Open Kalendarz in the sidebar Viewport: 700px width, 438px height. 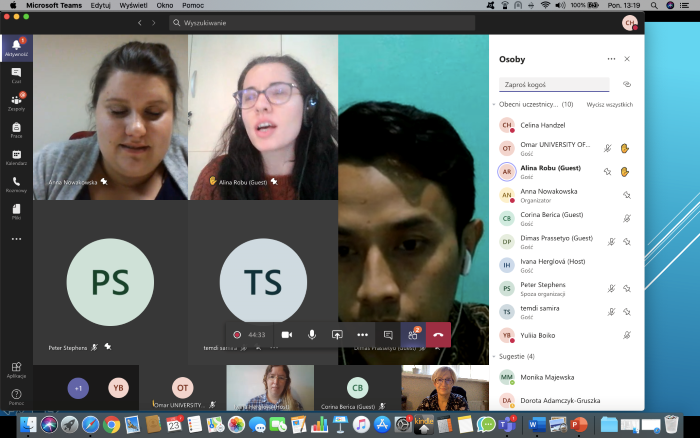(16, 156)
